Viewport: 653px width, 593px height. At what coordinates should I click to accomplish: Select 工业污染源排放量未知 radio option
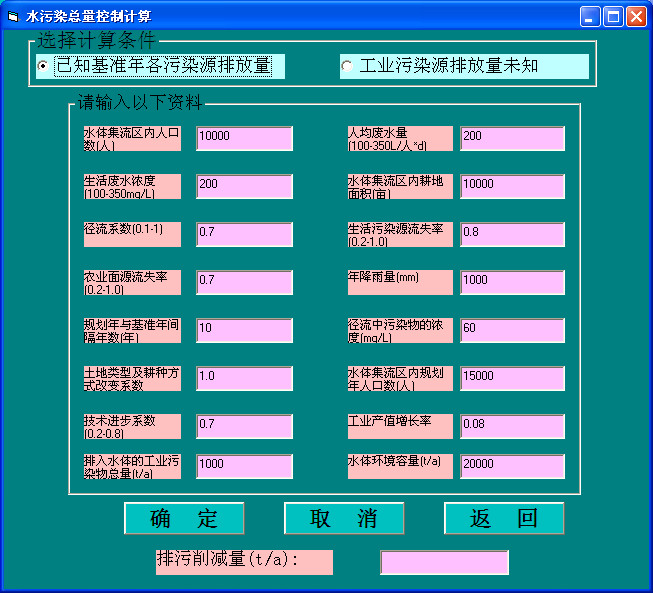coord(347,66)
